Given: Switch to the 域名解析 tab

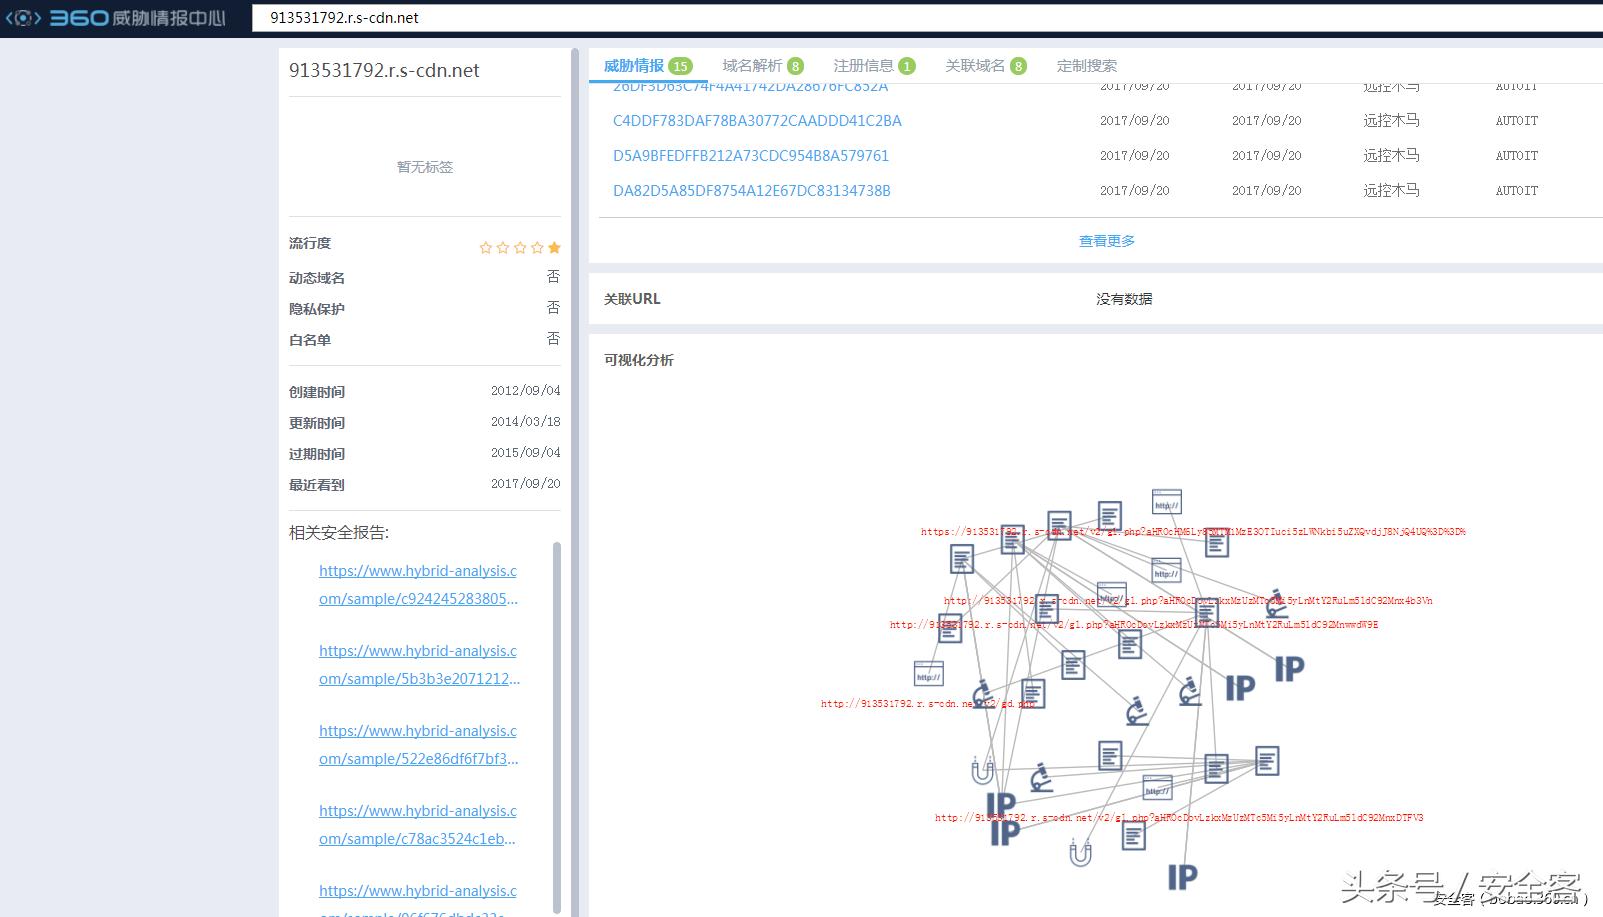Looking at the screenshot, I should pyautogui.click(x=753, y=66).
